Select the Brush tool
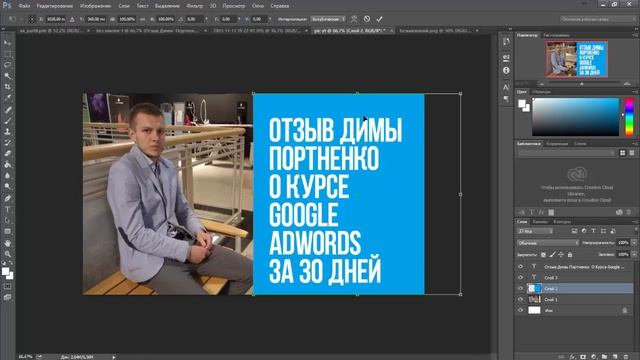This screenshot has width=640, height=360. click(7, 121)
